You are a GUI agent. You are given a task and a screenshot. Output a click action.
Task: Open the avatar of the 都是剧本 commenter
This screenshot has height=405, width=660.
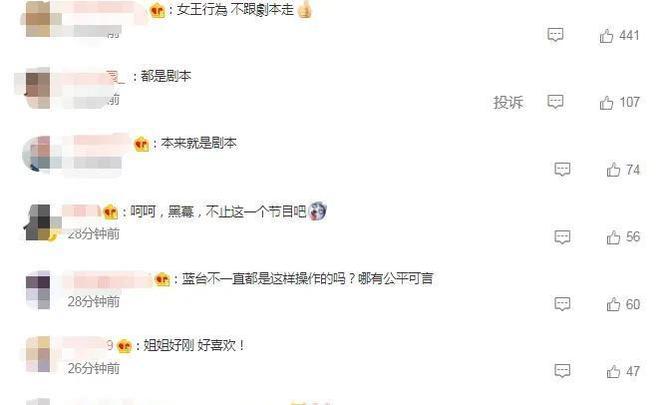38,88
